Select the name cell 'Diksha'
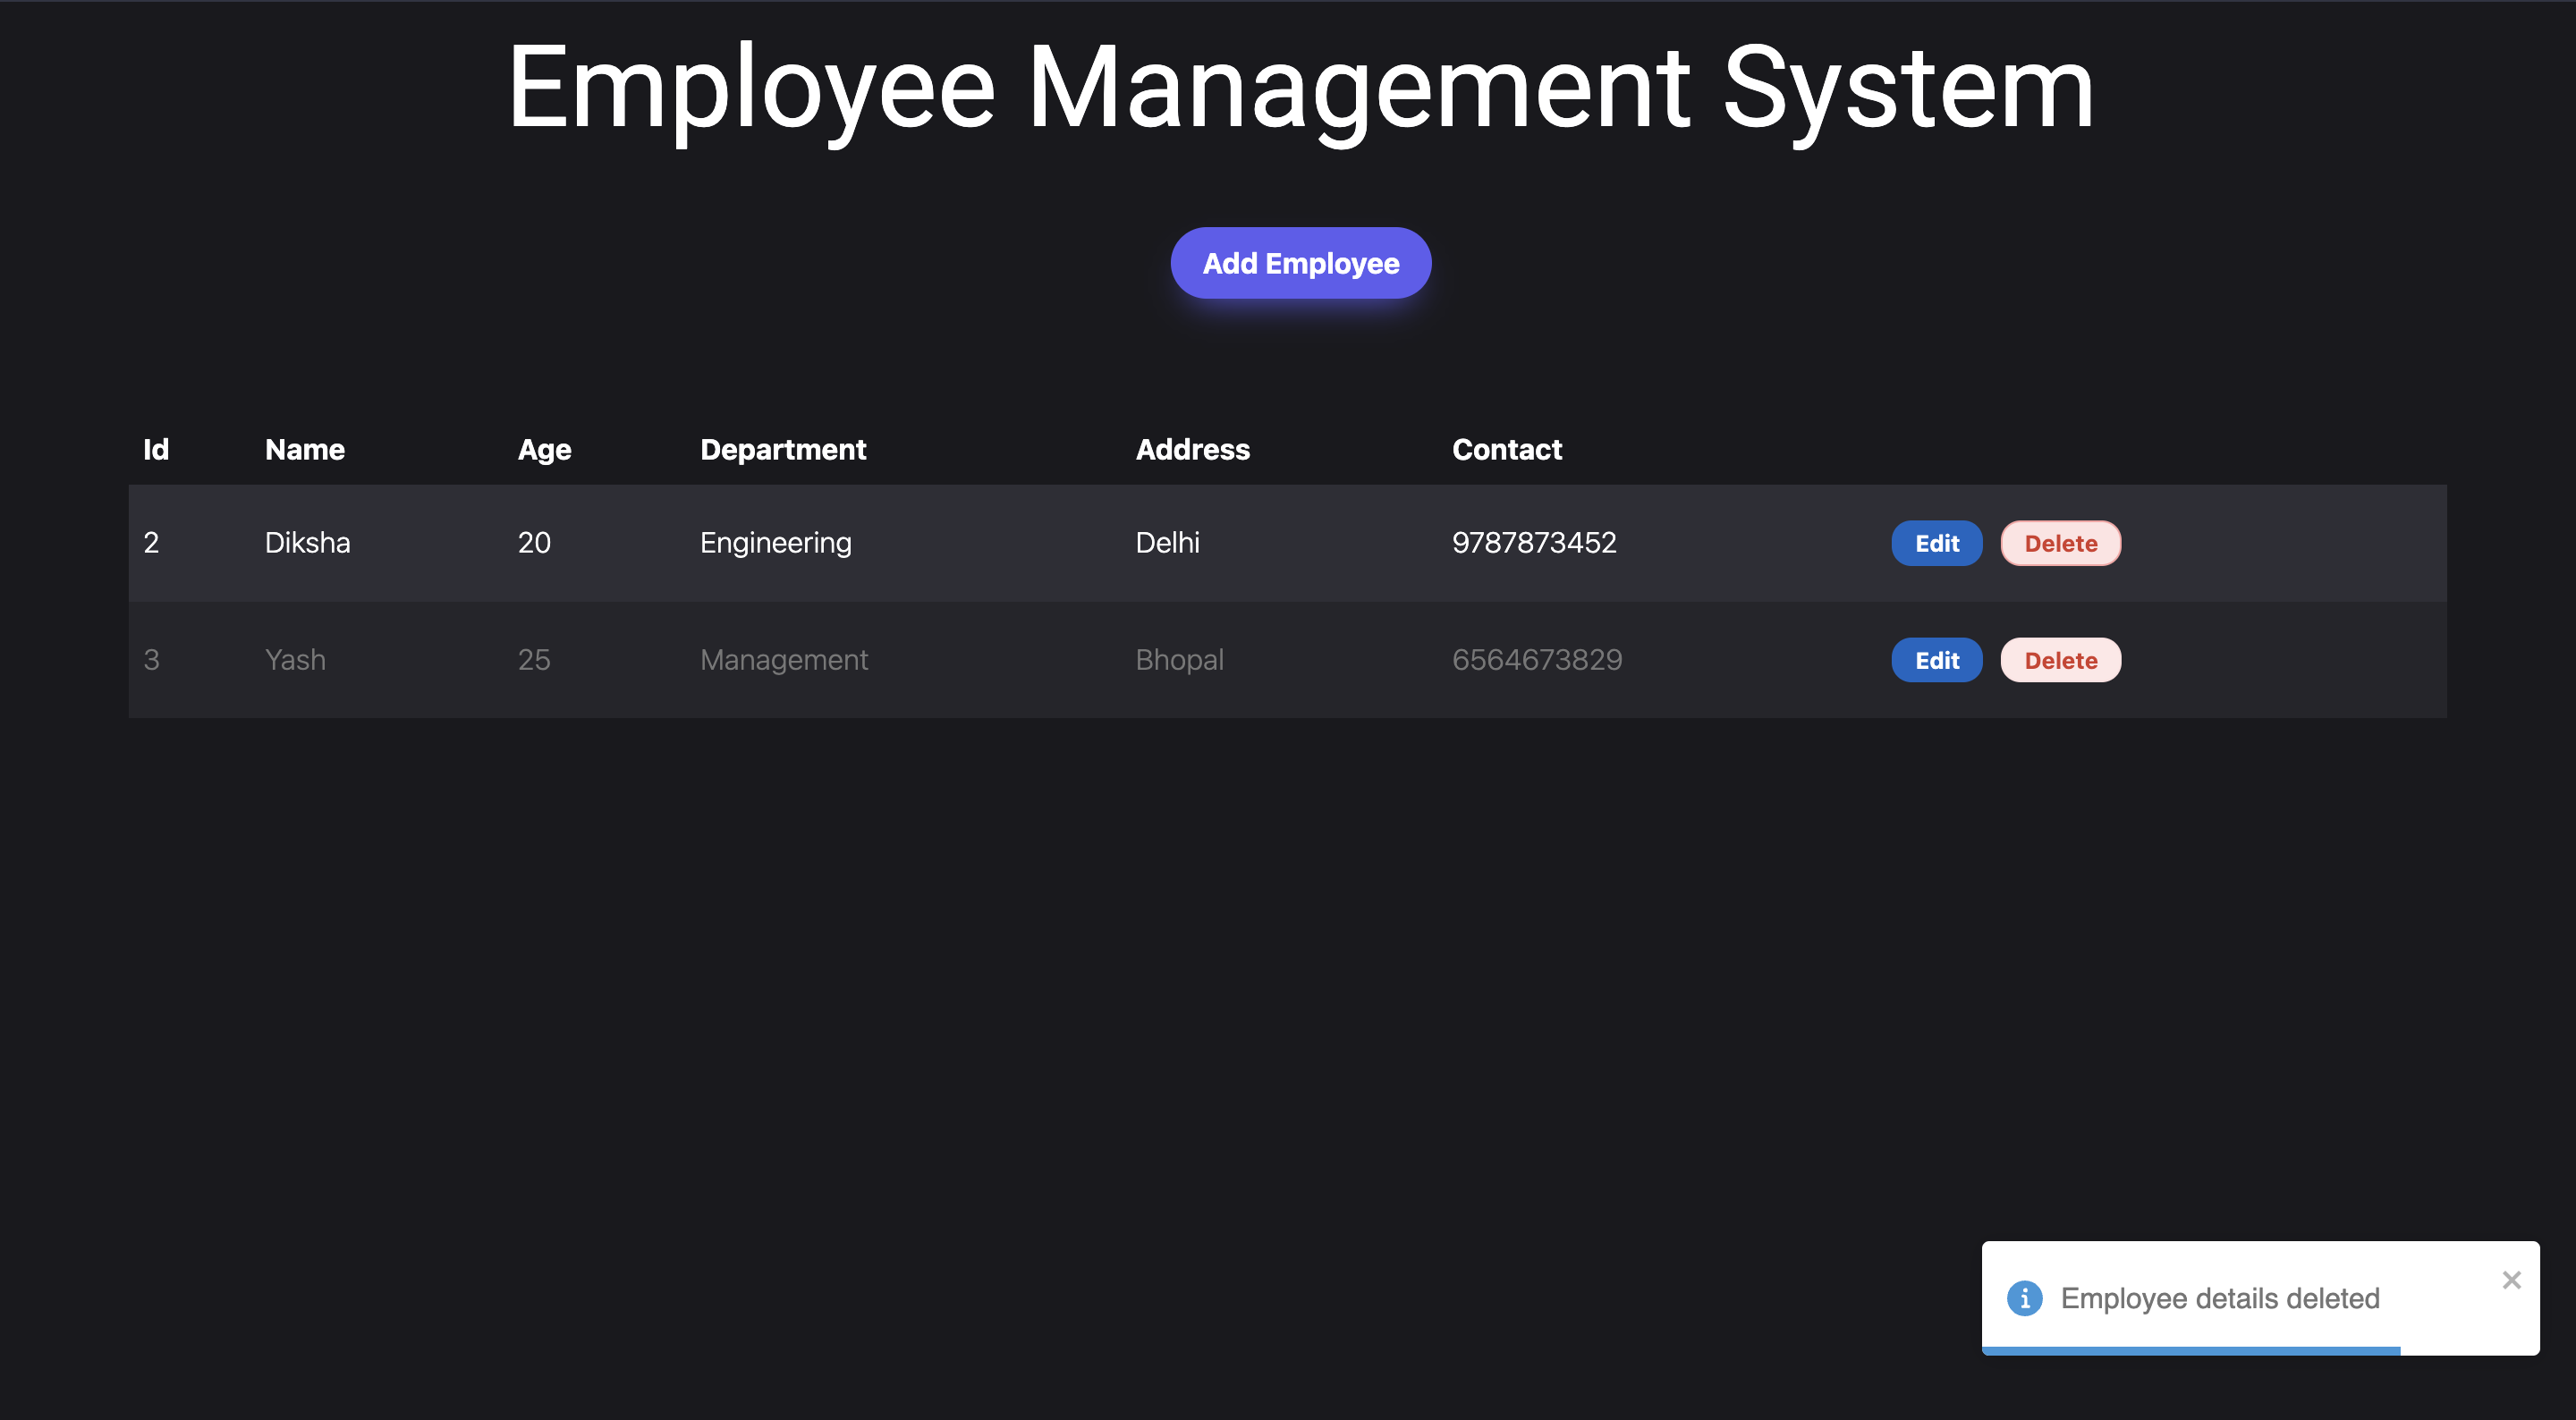 point(307,542)
